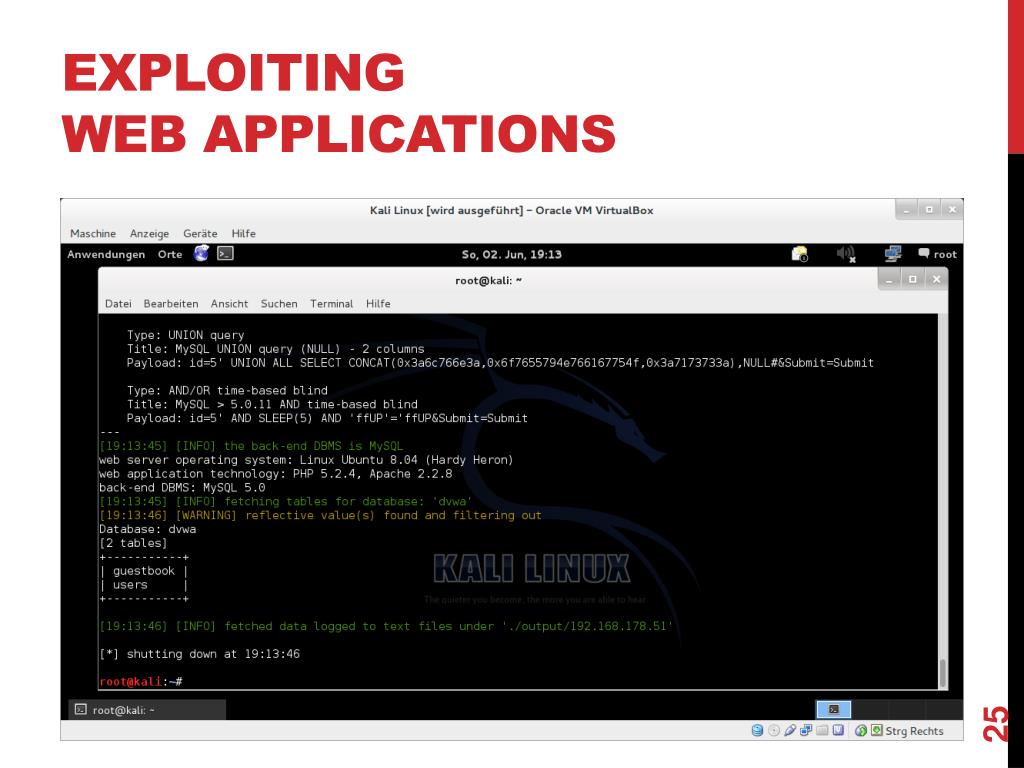1024x768 pixels.
Task: Click the 'fetched data logged to text files' line
Action: (x=385, y=626)
